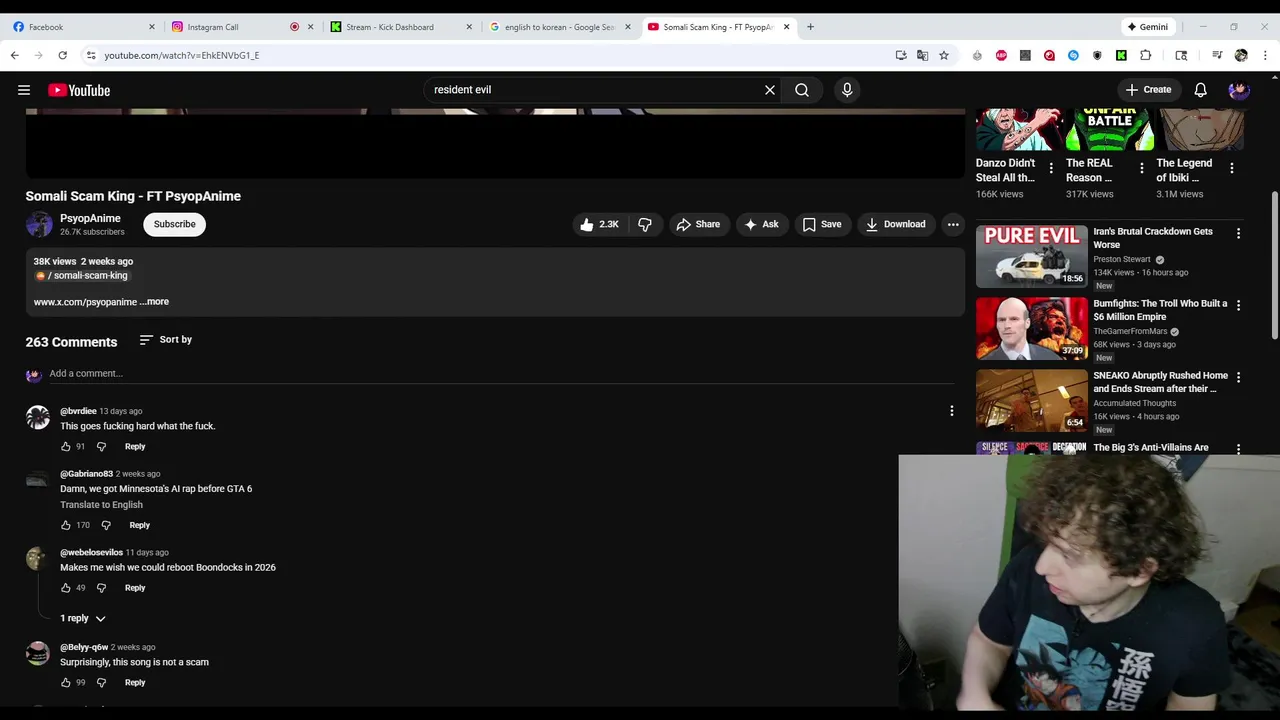Expand the 1 reply thread
Image resolution: width=1280 pixels, height=720 pixels.
click(x=82, y=618)
